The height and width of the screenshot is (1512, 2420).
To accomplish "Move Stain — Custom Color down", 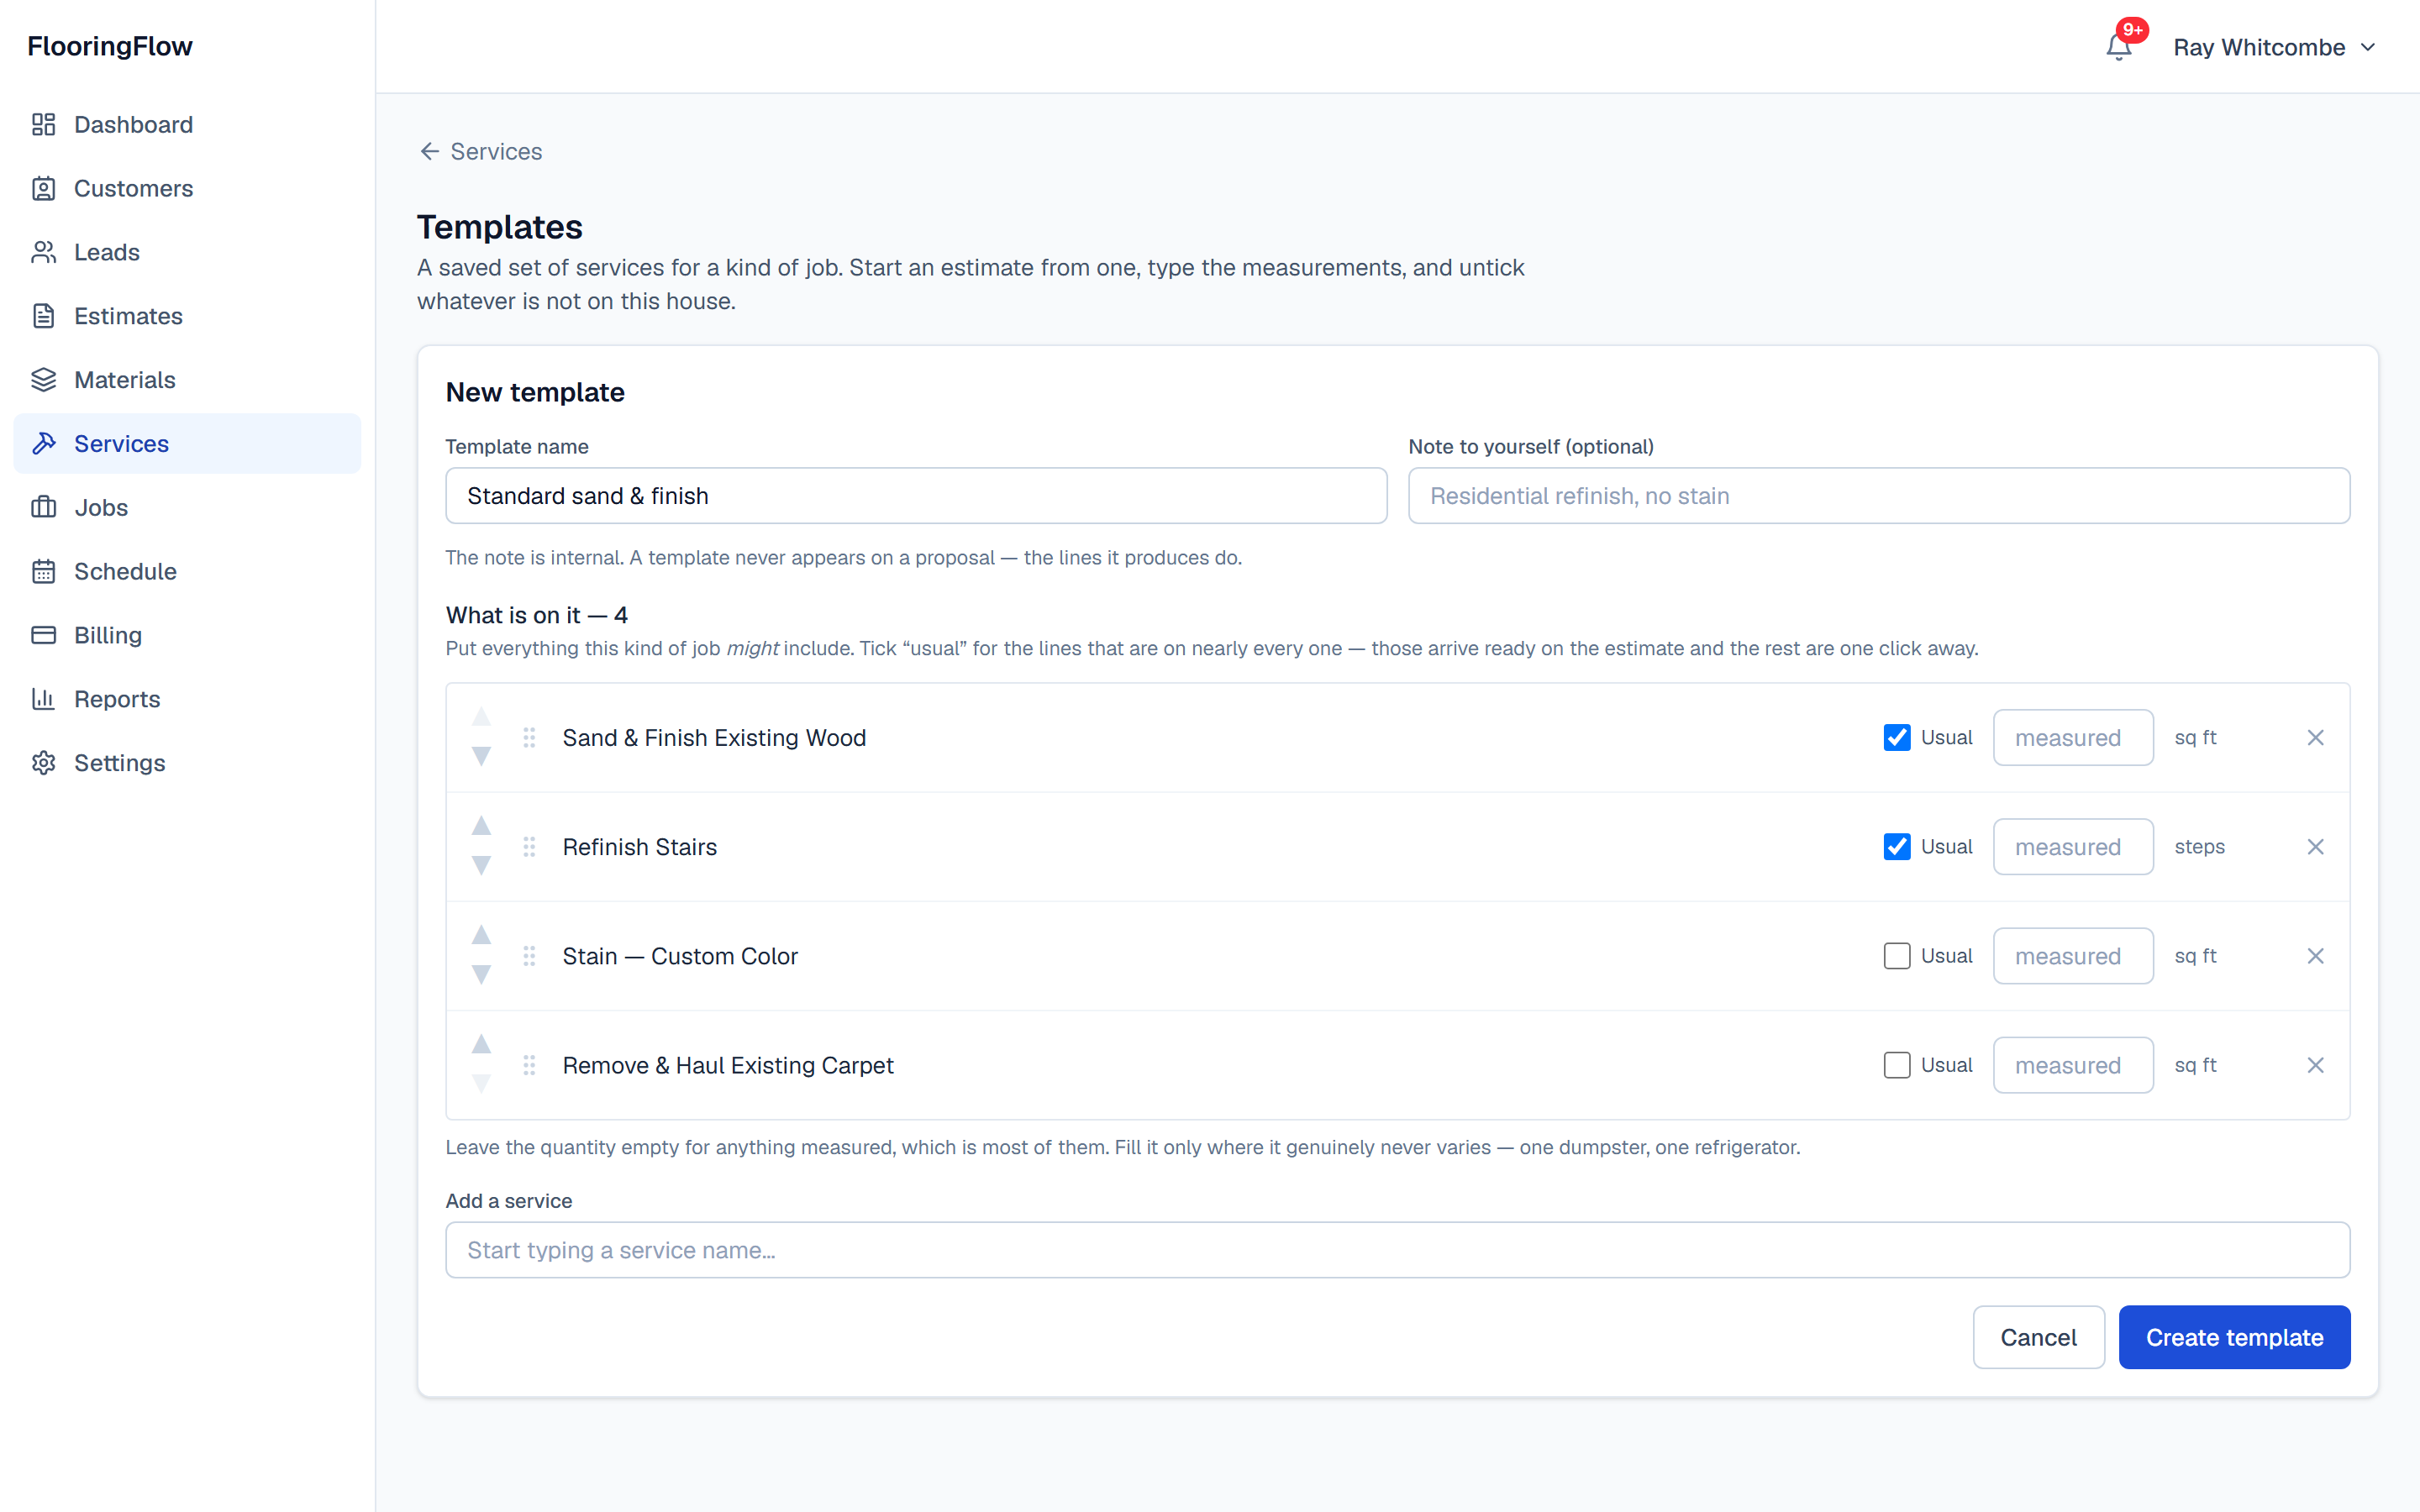I will (481, 975).
